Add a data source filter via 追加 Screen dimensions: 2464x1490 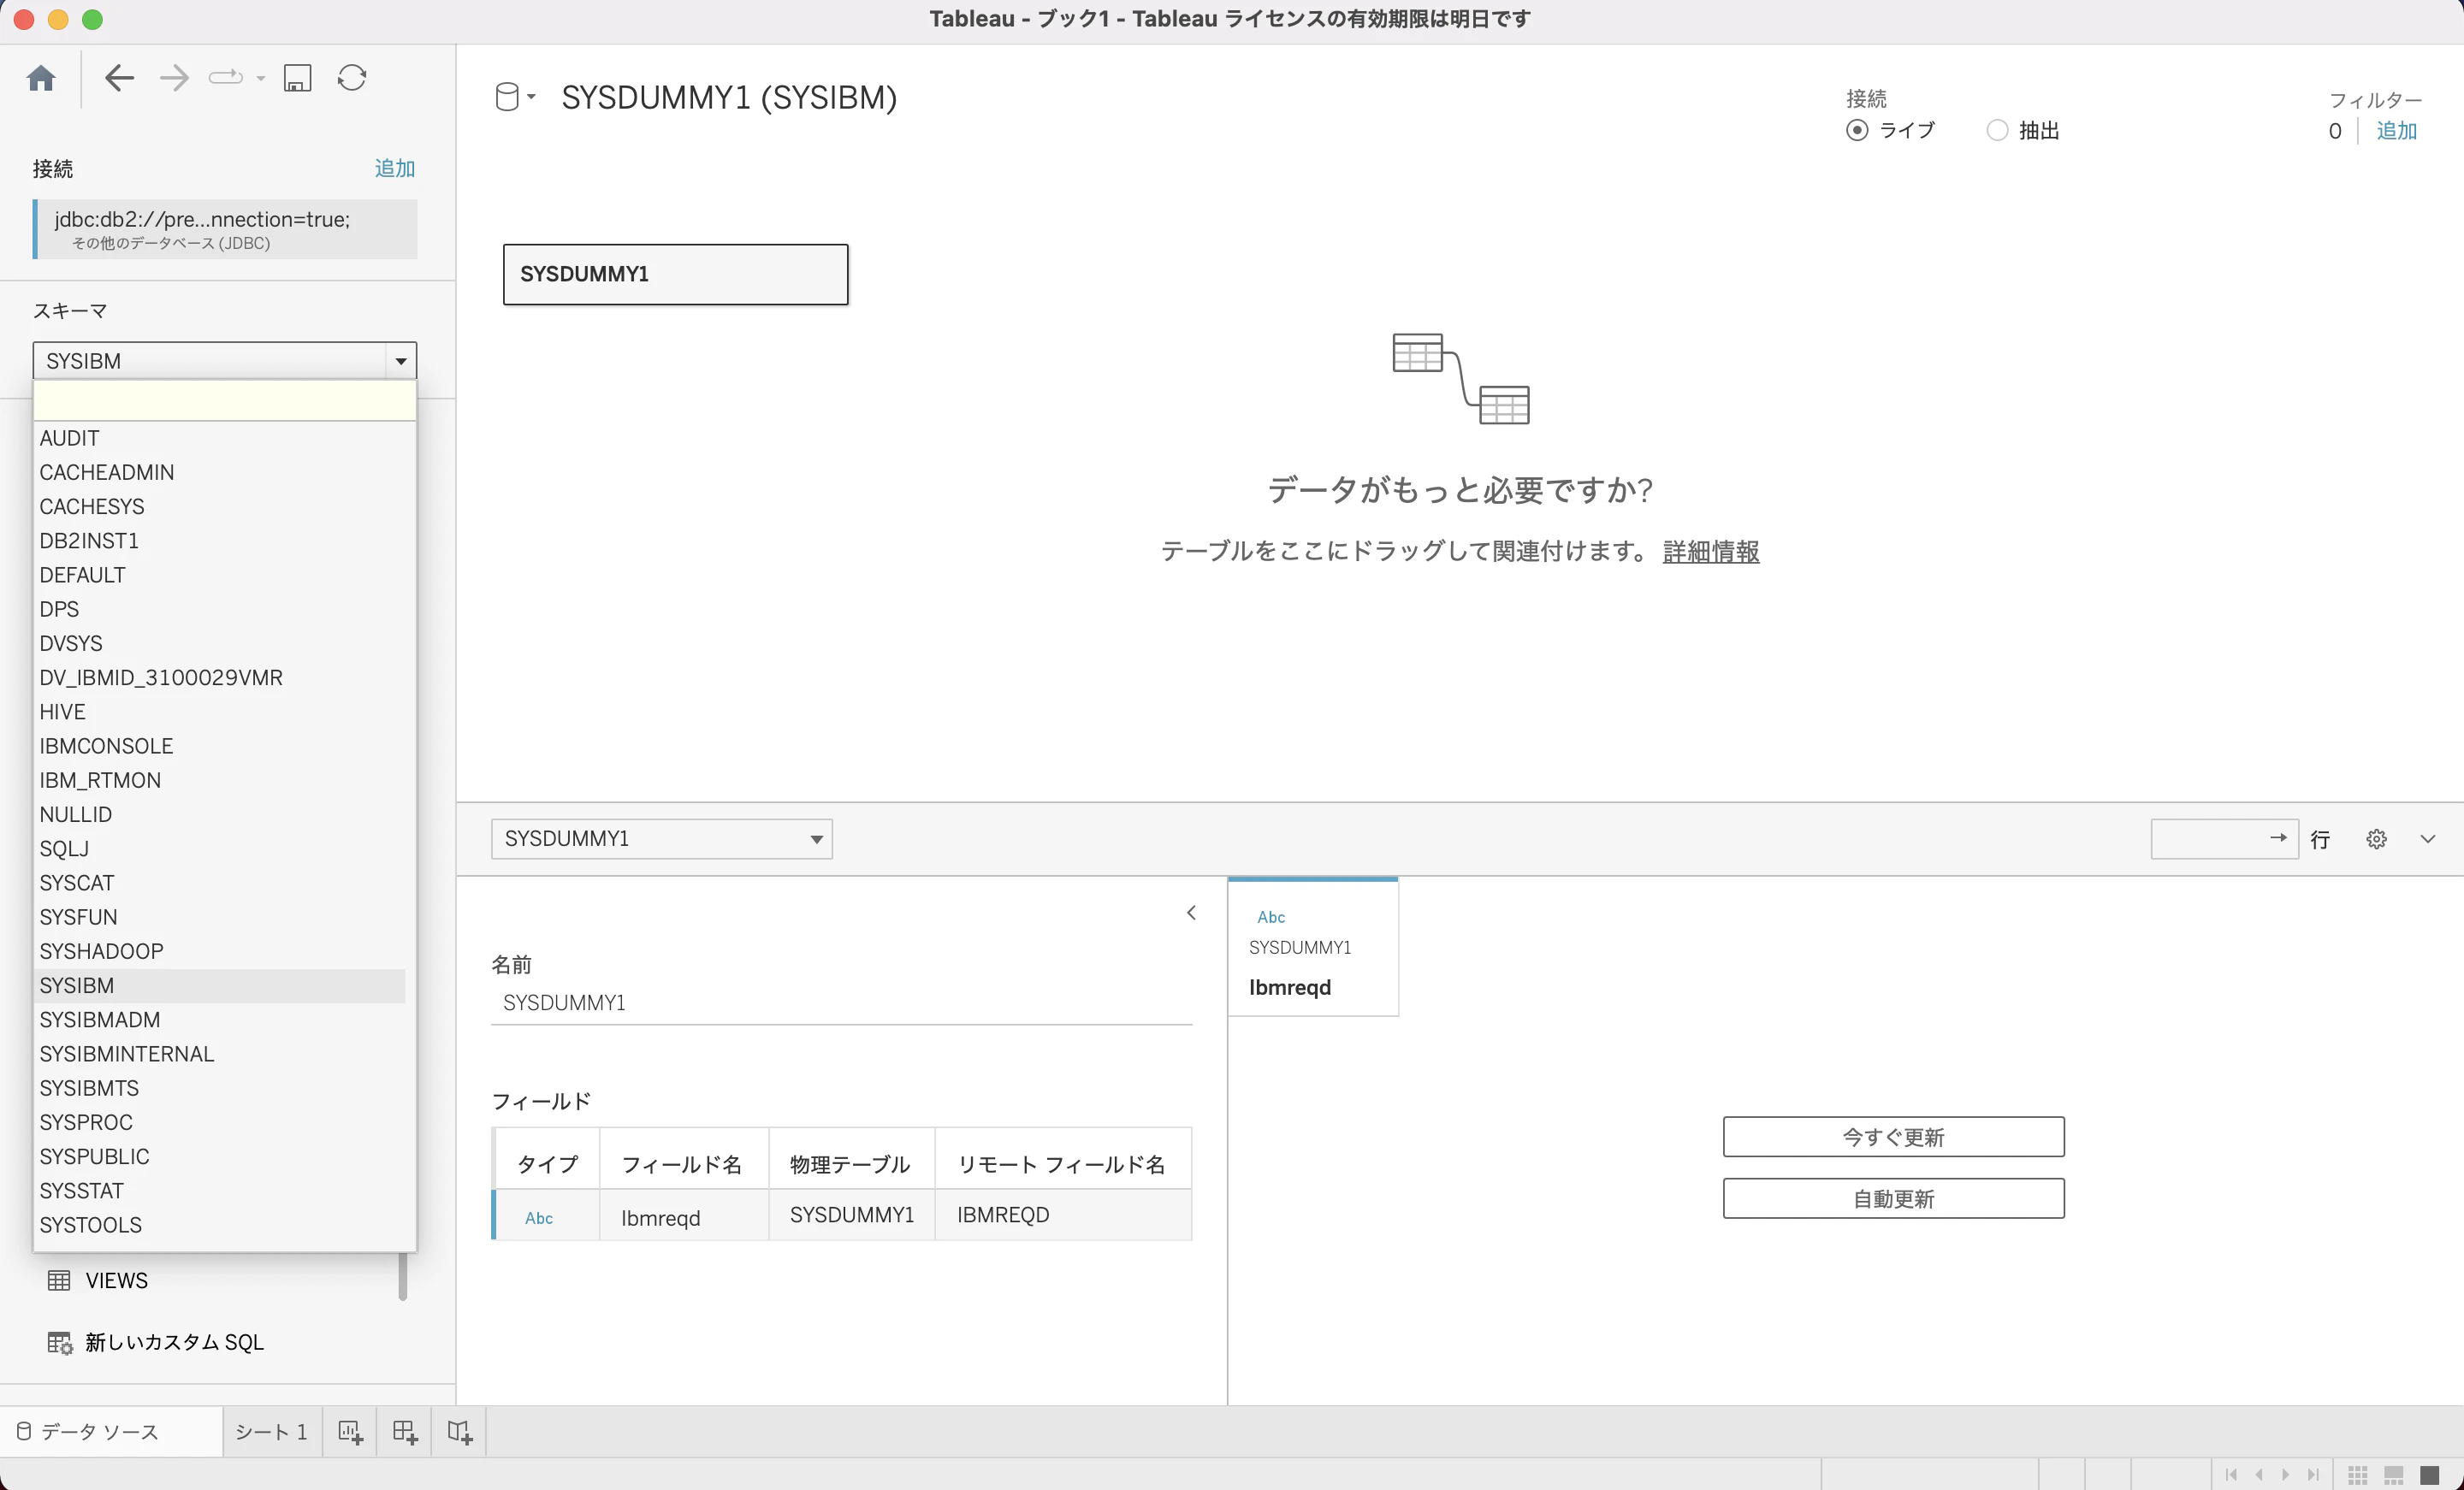coord(2396,131)
